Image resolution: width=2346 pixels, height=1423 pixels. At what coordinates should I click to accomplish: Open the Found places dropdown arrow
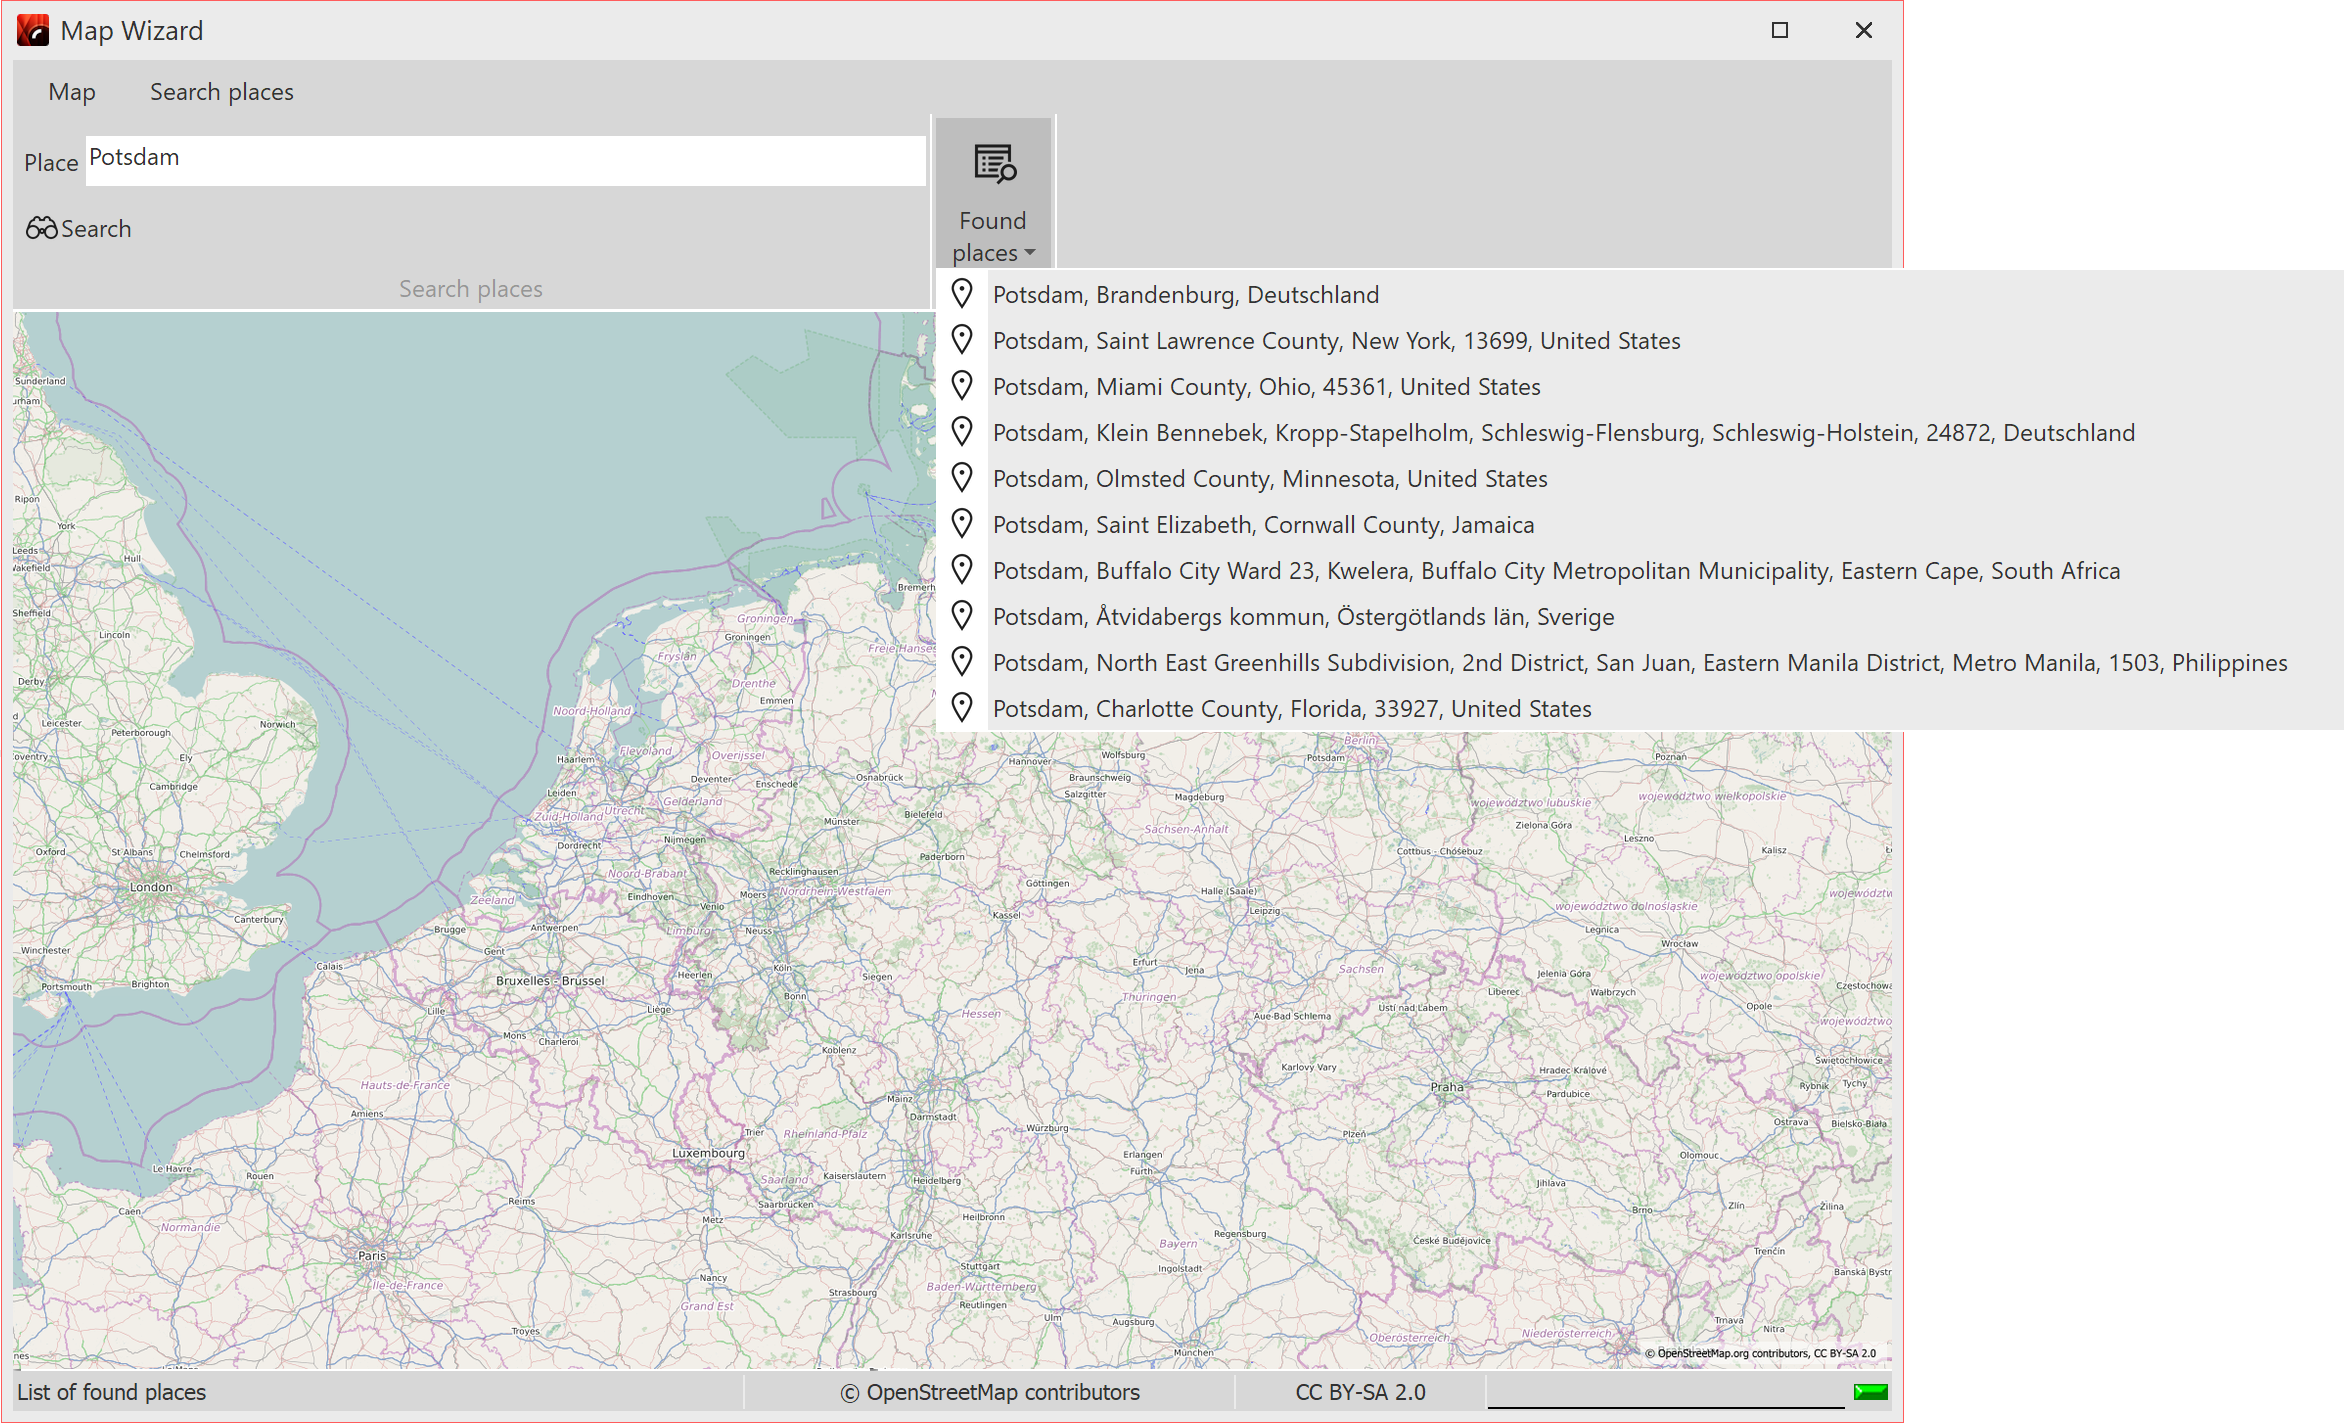point(1029,255)
